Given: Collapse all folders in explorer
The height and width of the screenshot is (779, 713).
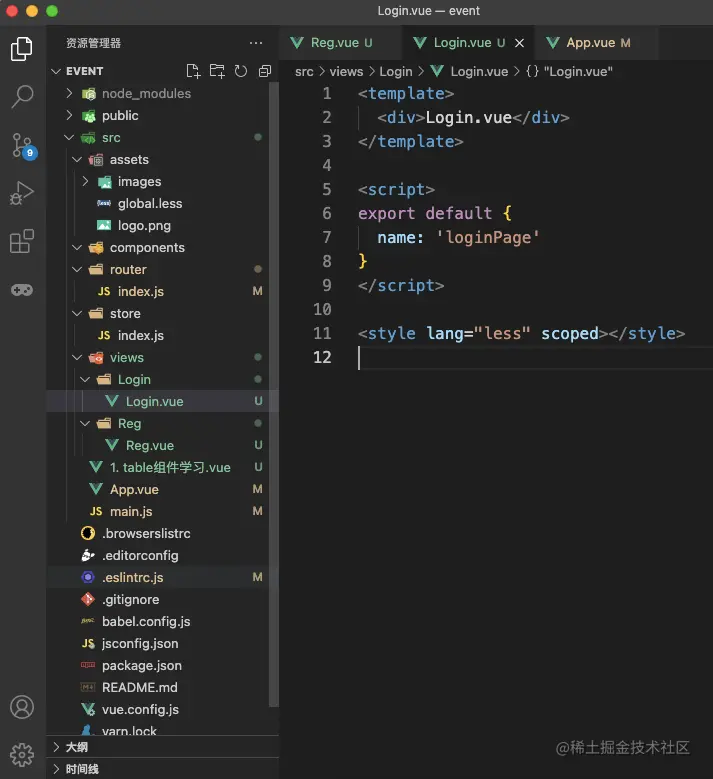Looking at the screenshot, I should coord(265,71).
